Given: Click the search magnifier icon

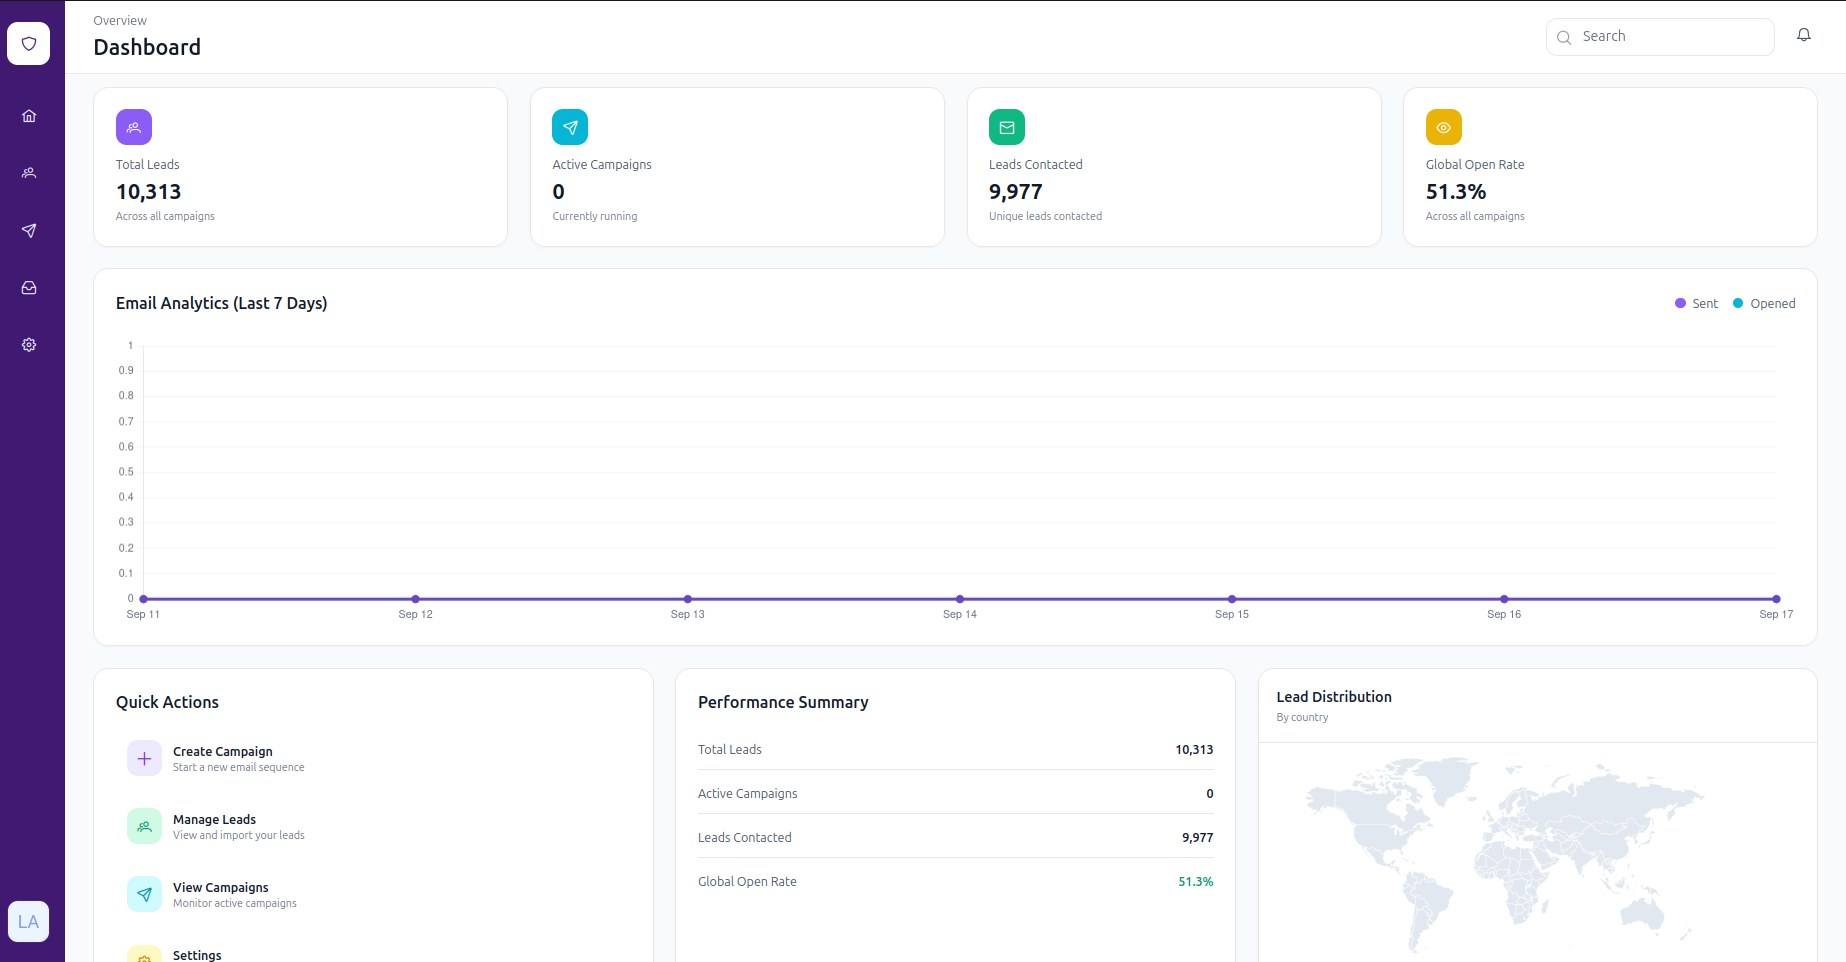Looking at the screenshot, I should (x=1564, y=37).
